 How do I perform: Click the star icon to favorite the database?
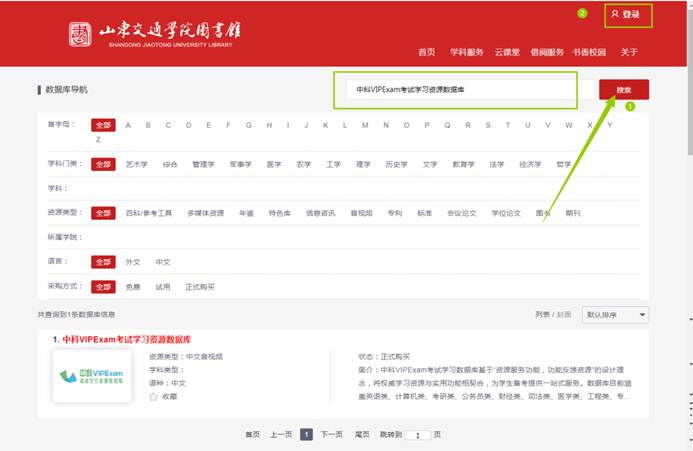[x=153, y=397]
